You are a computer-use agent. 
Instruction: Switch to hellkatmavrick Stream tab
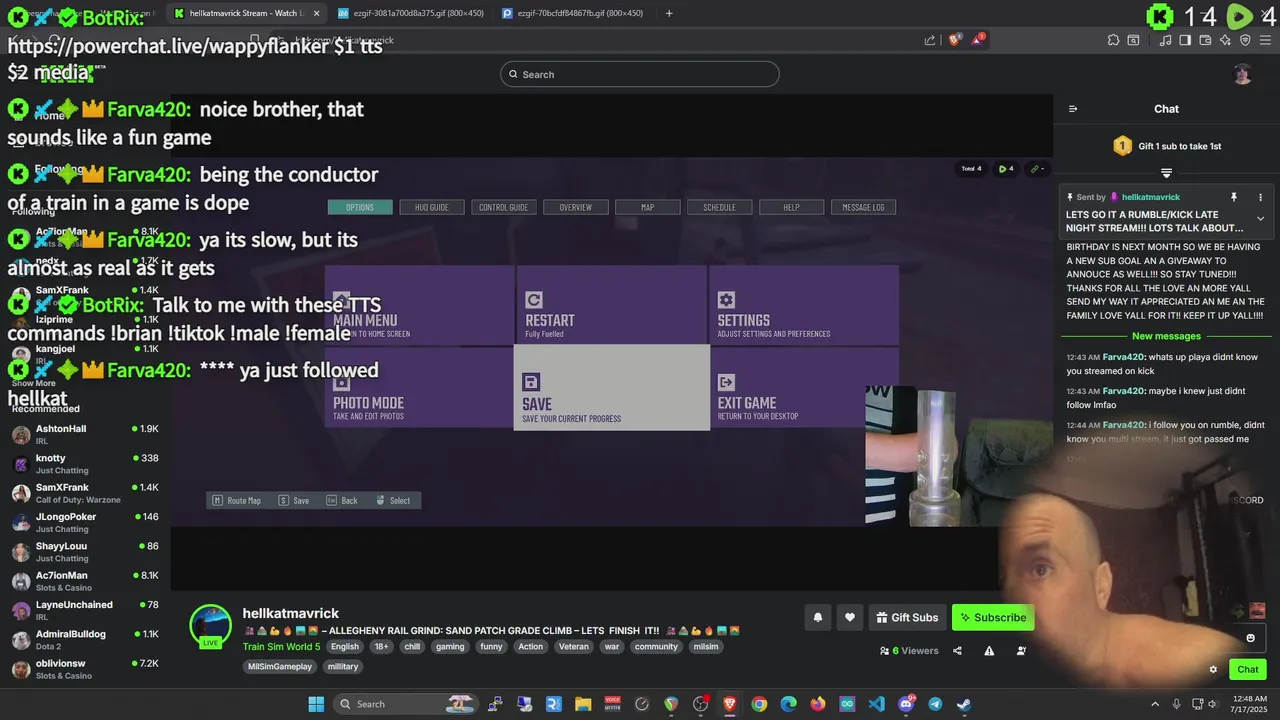click(245, 13)
